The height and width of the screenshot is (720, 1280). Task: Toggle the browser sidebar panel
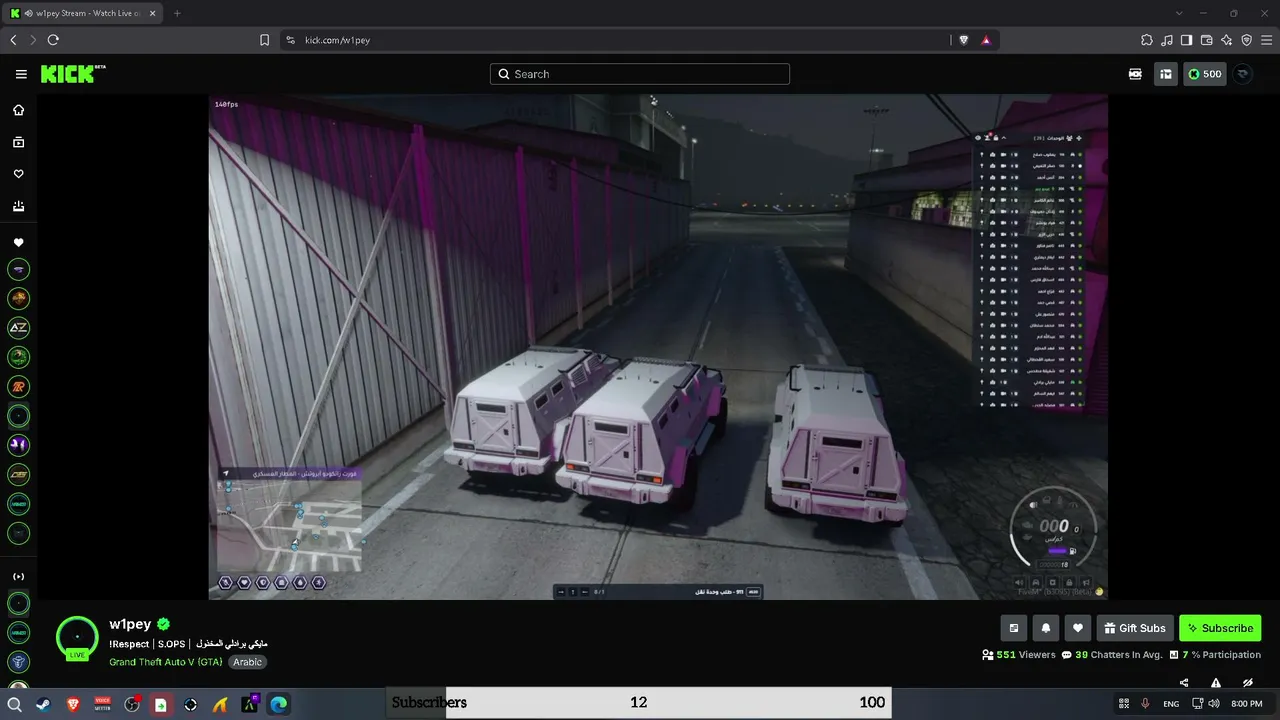[1187, 40]
